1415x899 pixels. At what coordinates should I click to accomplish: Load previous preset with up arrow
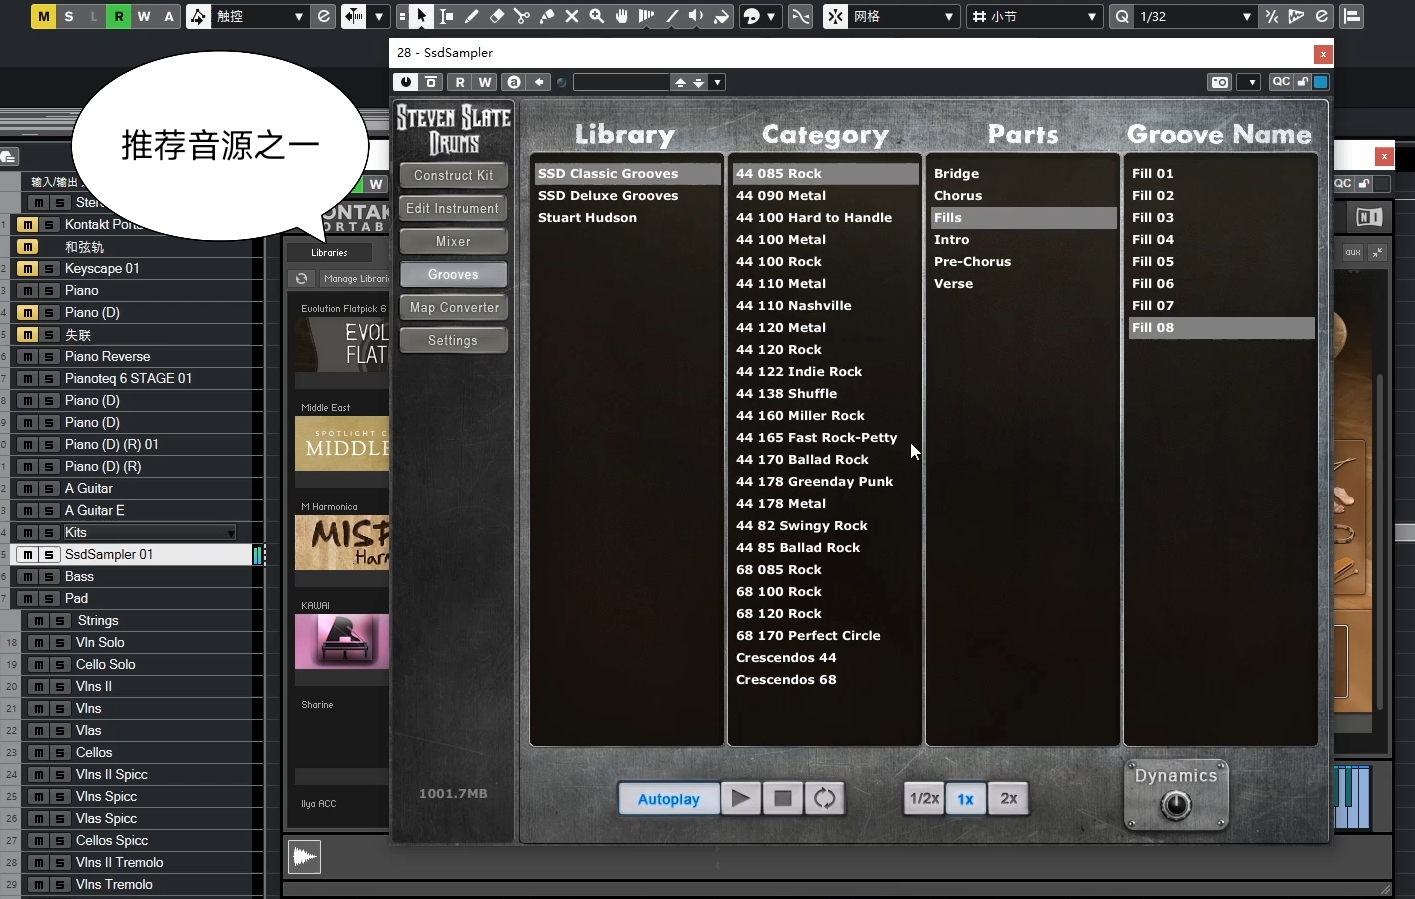[680, 82]
